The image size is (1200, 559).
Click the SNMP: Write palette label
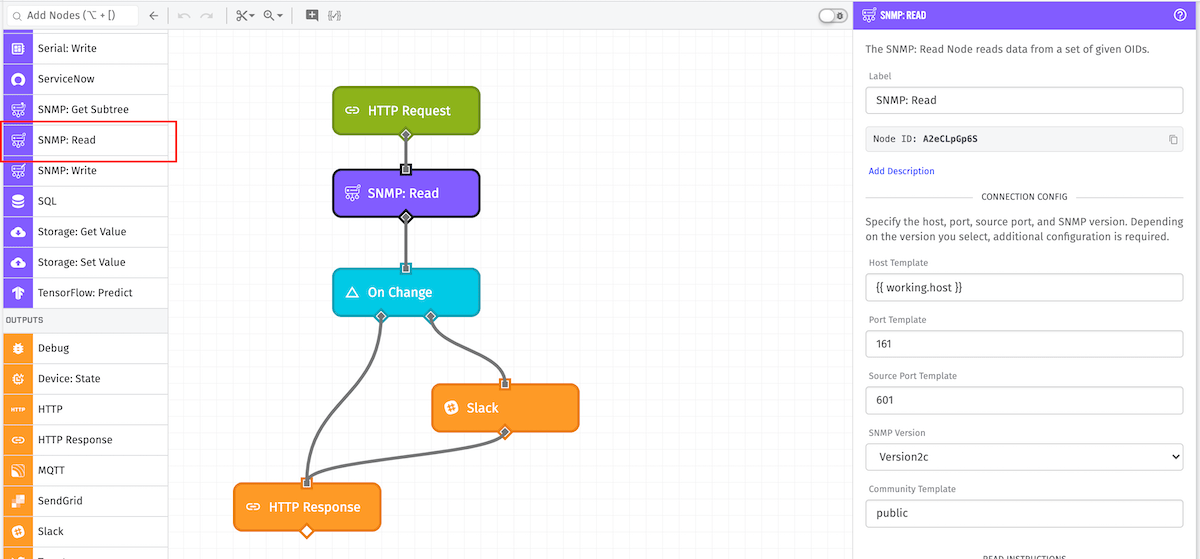[x=67, y=171]
